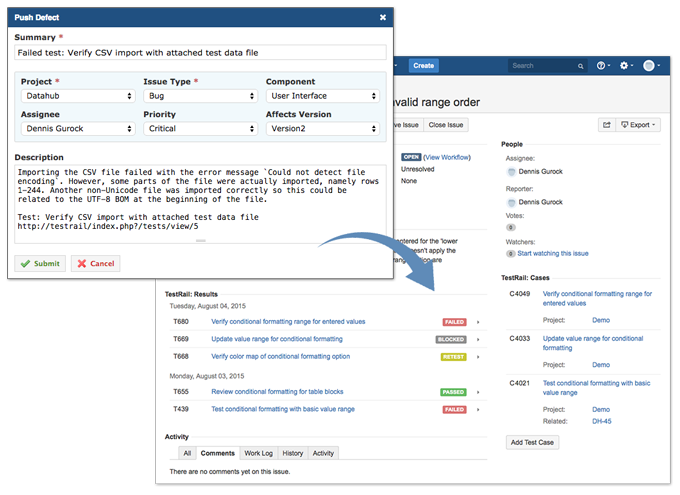Open case C4049 Verify conditional formatting link

(597, 298)
